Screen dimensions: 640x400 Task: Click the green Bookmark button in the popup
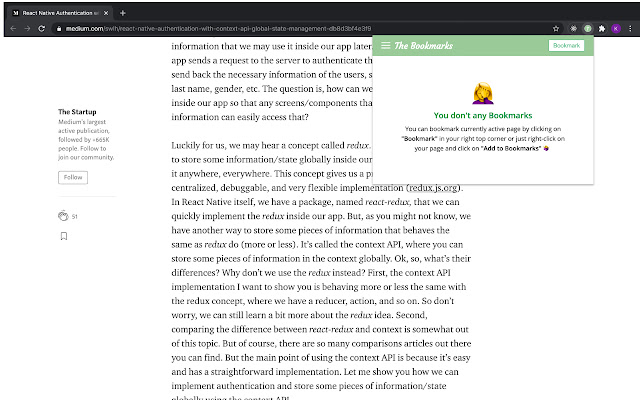[566, 45]
